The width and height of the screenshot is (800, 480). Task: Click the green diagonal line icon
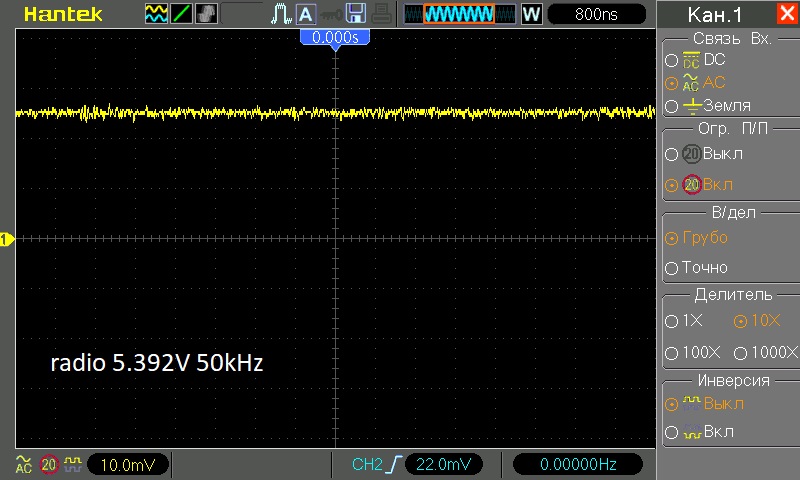[x=181, y=14]
